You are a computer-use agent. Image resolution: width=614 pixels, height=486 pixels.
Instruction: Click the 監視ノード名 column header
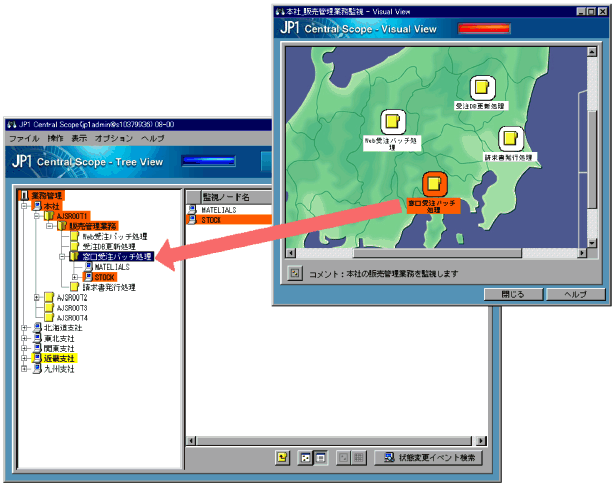coord(237,197)
